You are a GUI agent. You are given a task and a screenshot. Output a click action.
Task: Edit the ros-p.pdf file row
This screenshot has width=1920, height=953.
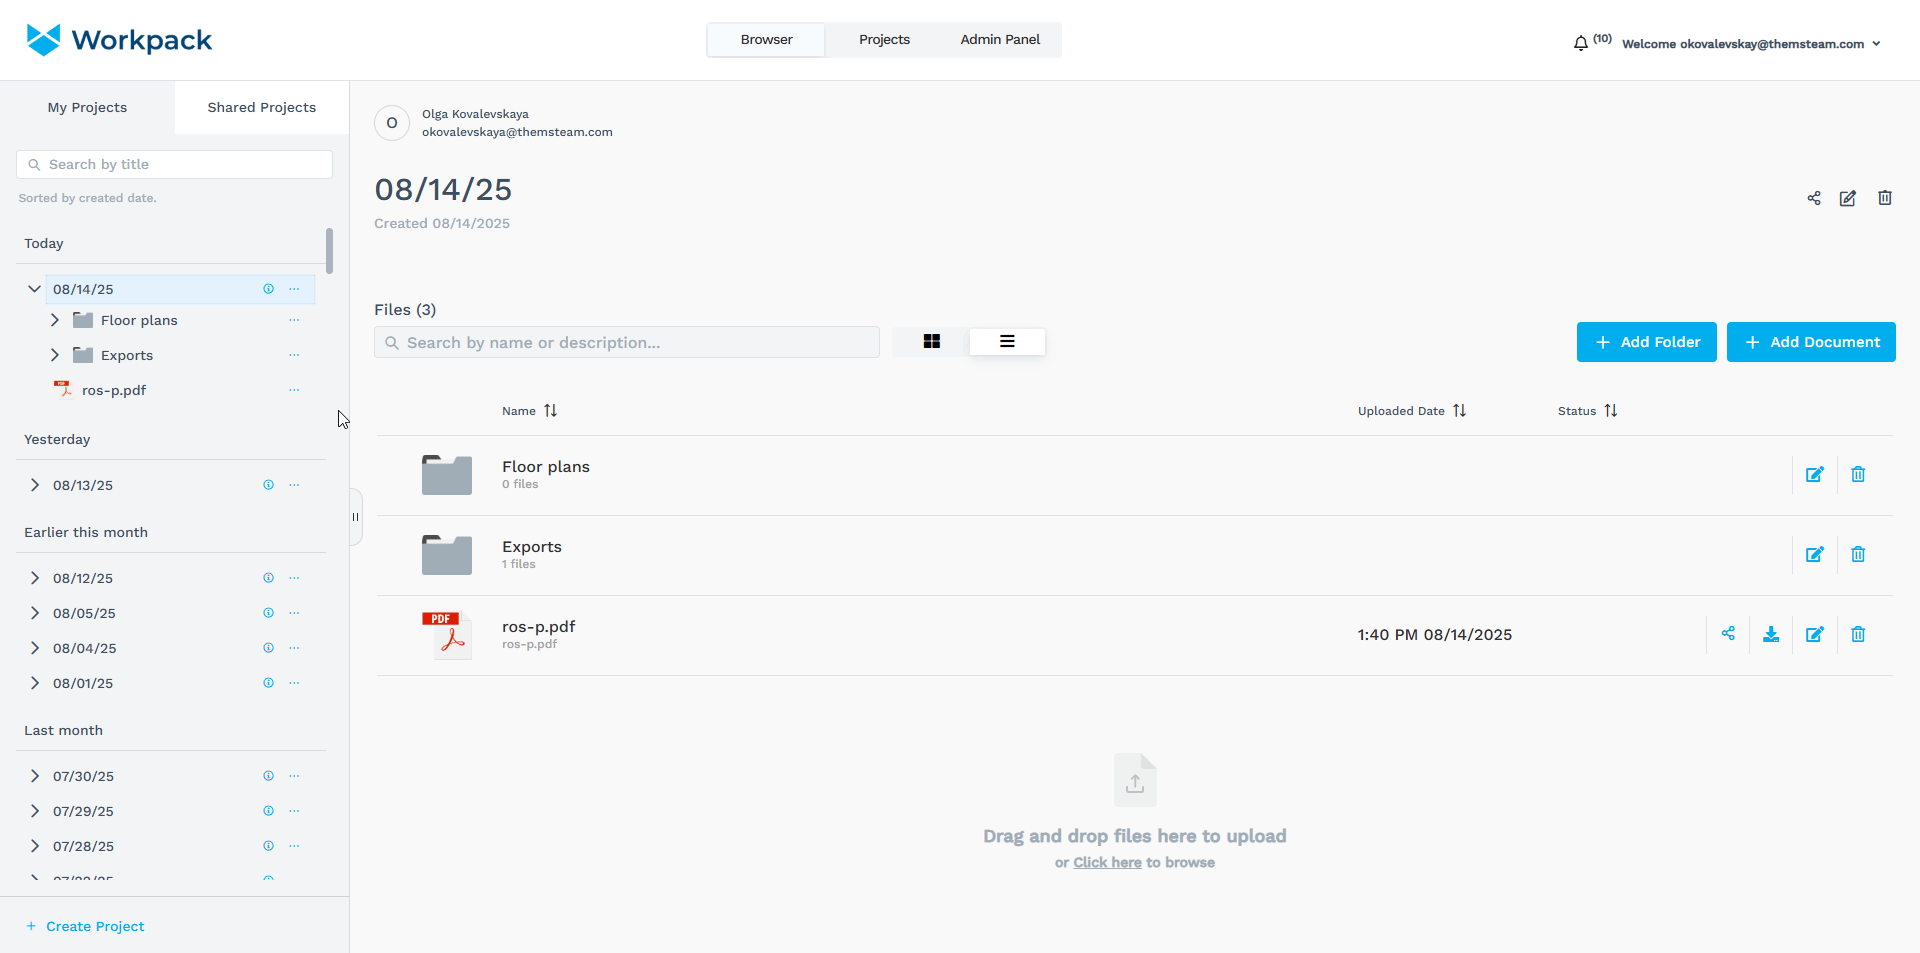point(1815,634)
